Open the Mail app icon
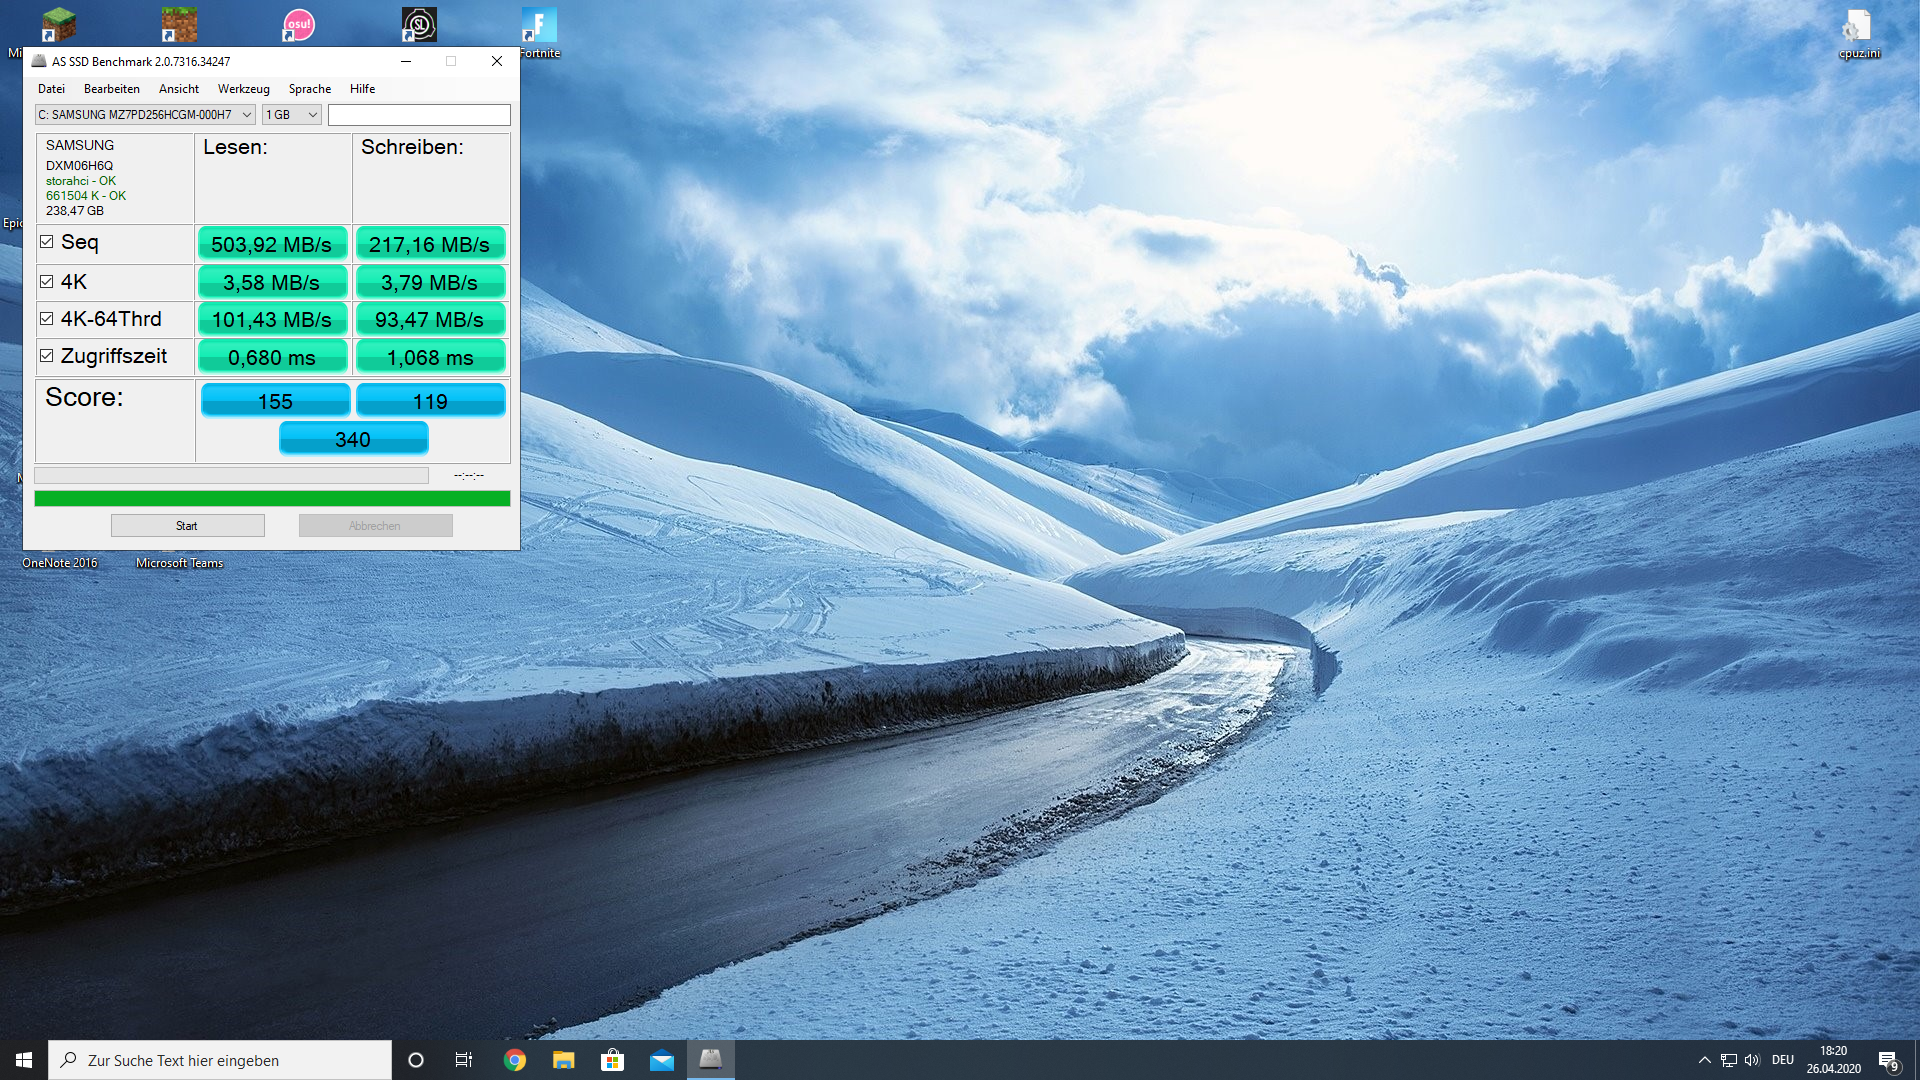This screenshot has width=1920, height=1080. point(661,1060)
